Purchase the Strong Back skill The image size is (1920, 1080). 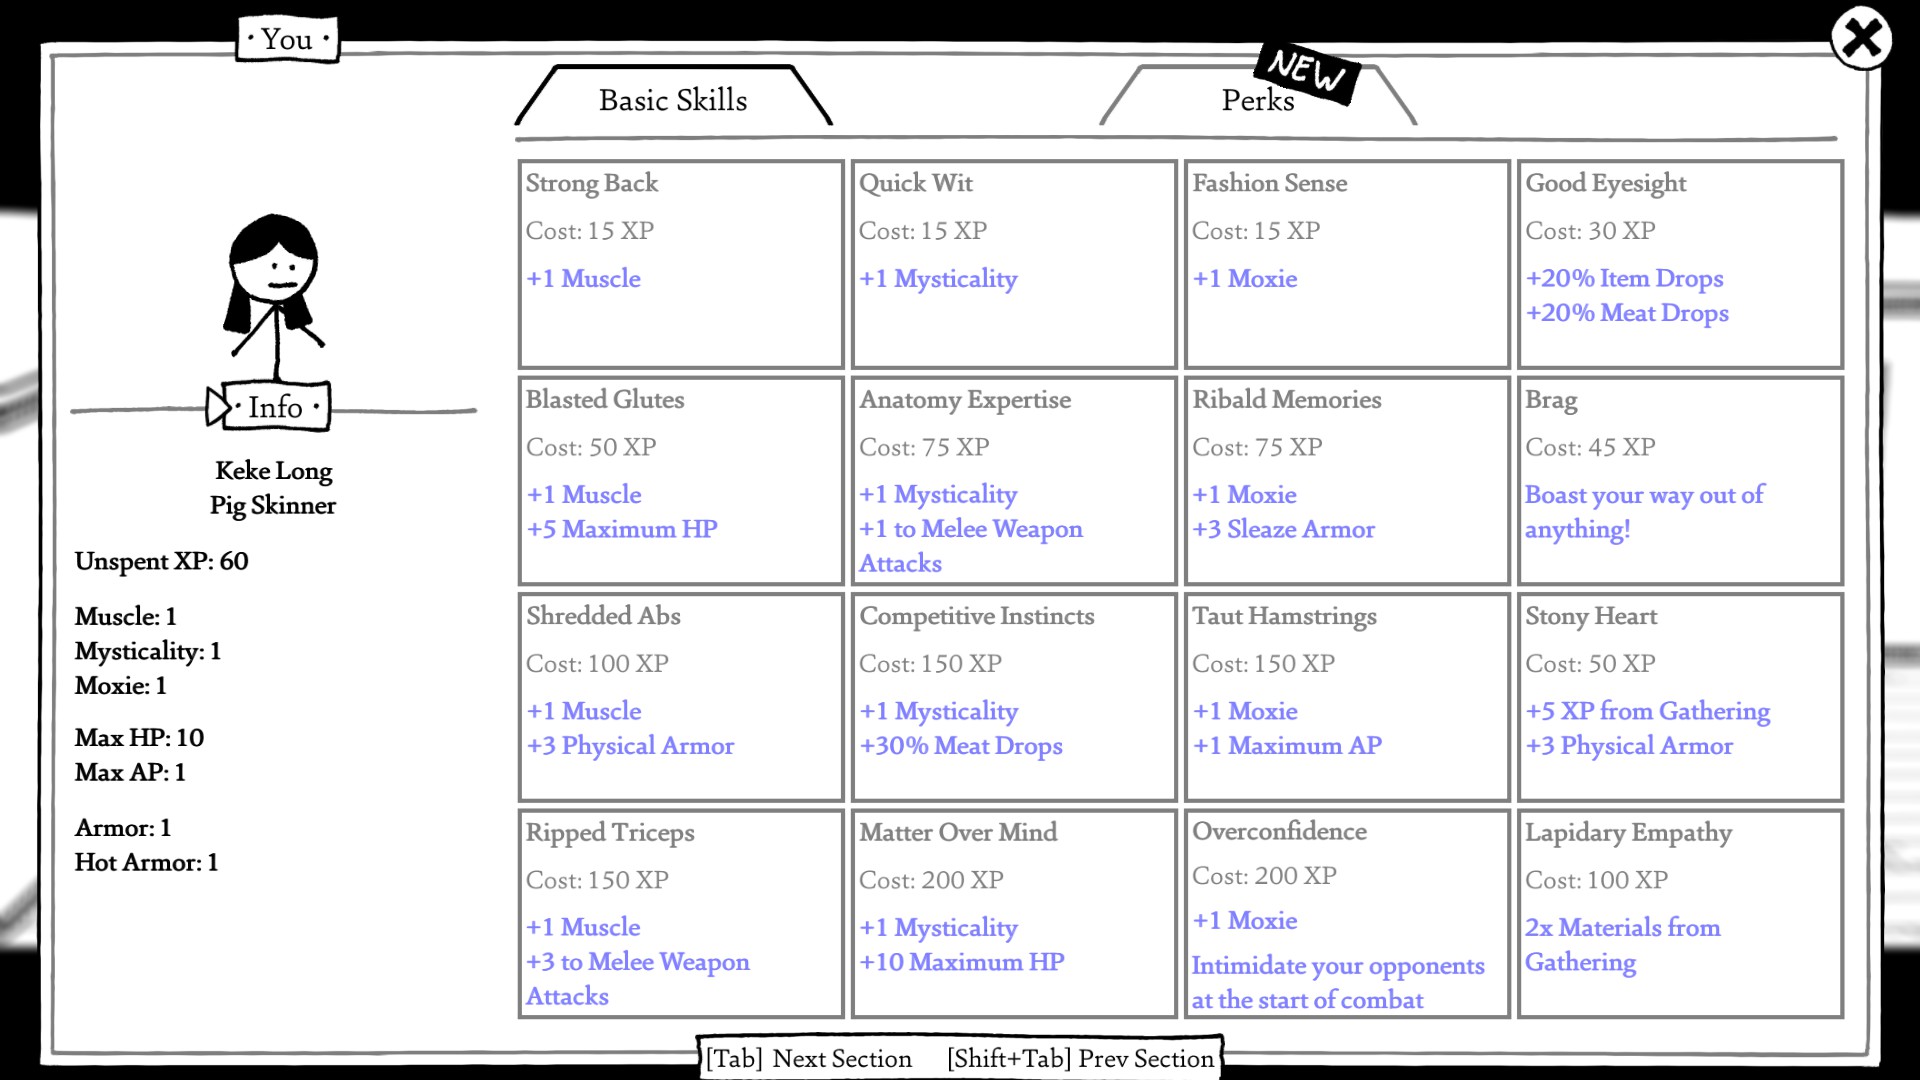680,264
